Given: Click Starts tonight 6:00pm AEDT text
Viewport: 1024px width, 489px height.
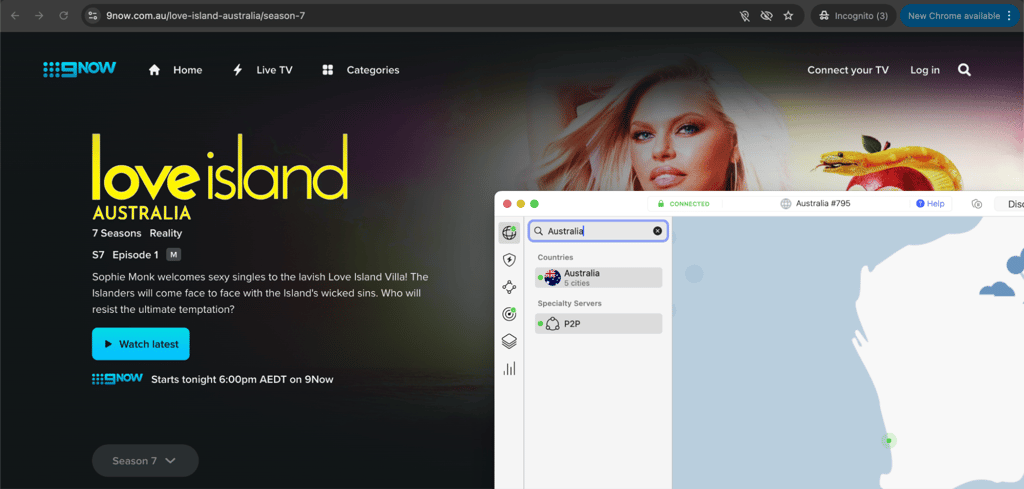Looking at the screenshot, I should pos(242,379).
